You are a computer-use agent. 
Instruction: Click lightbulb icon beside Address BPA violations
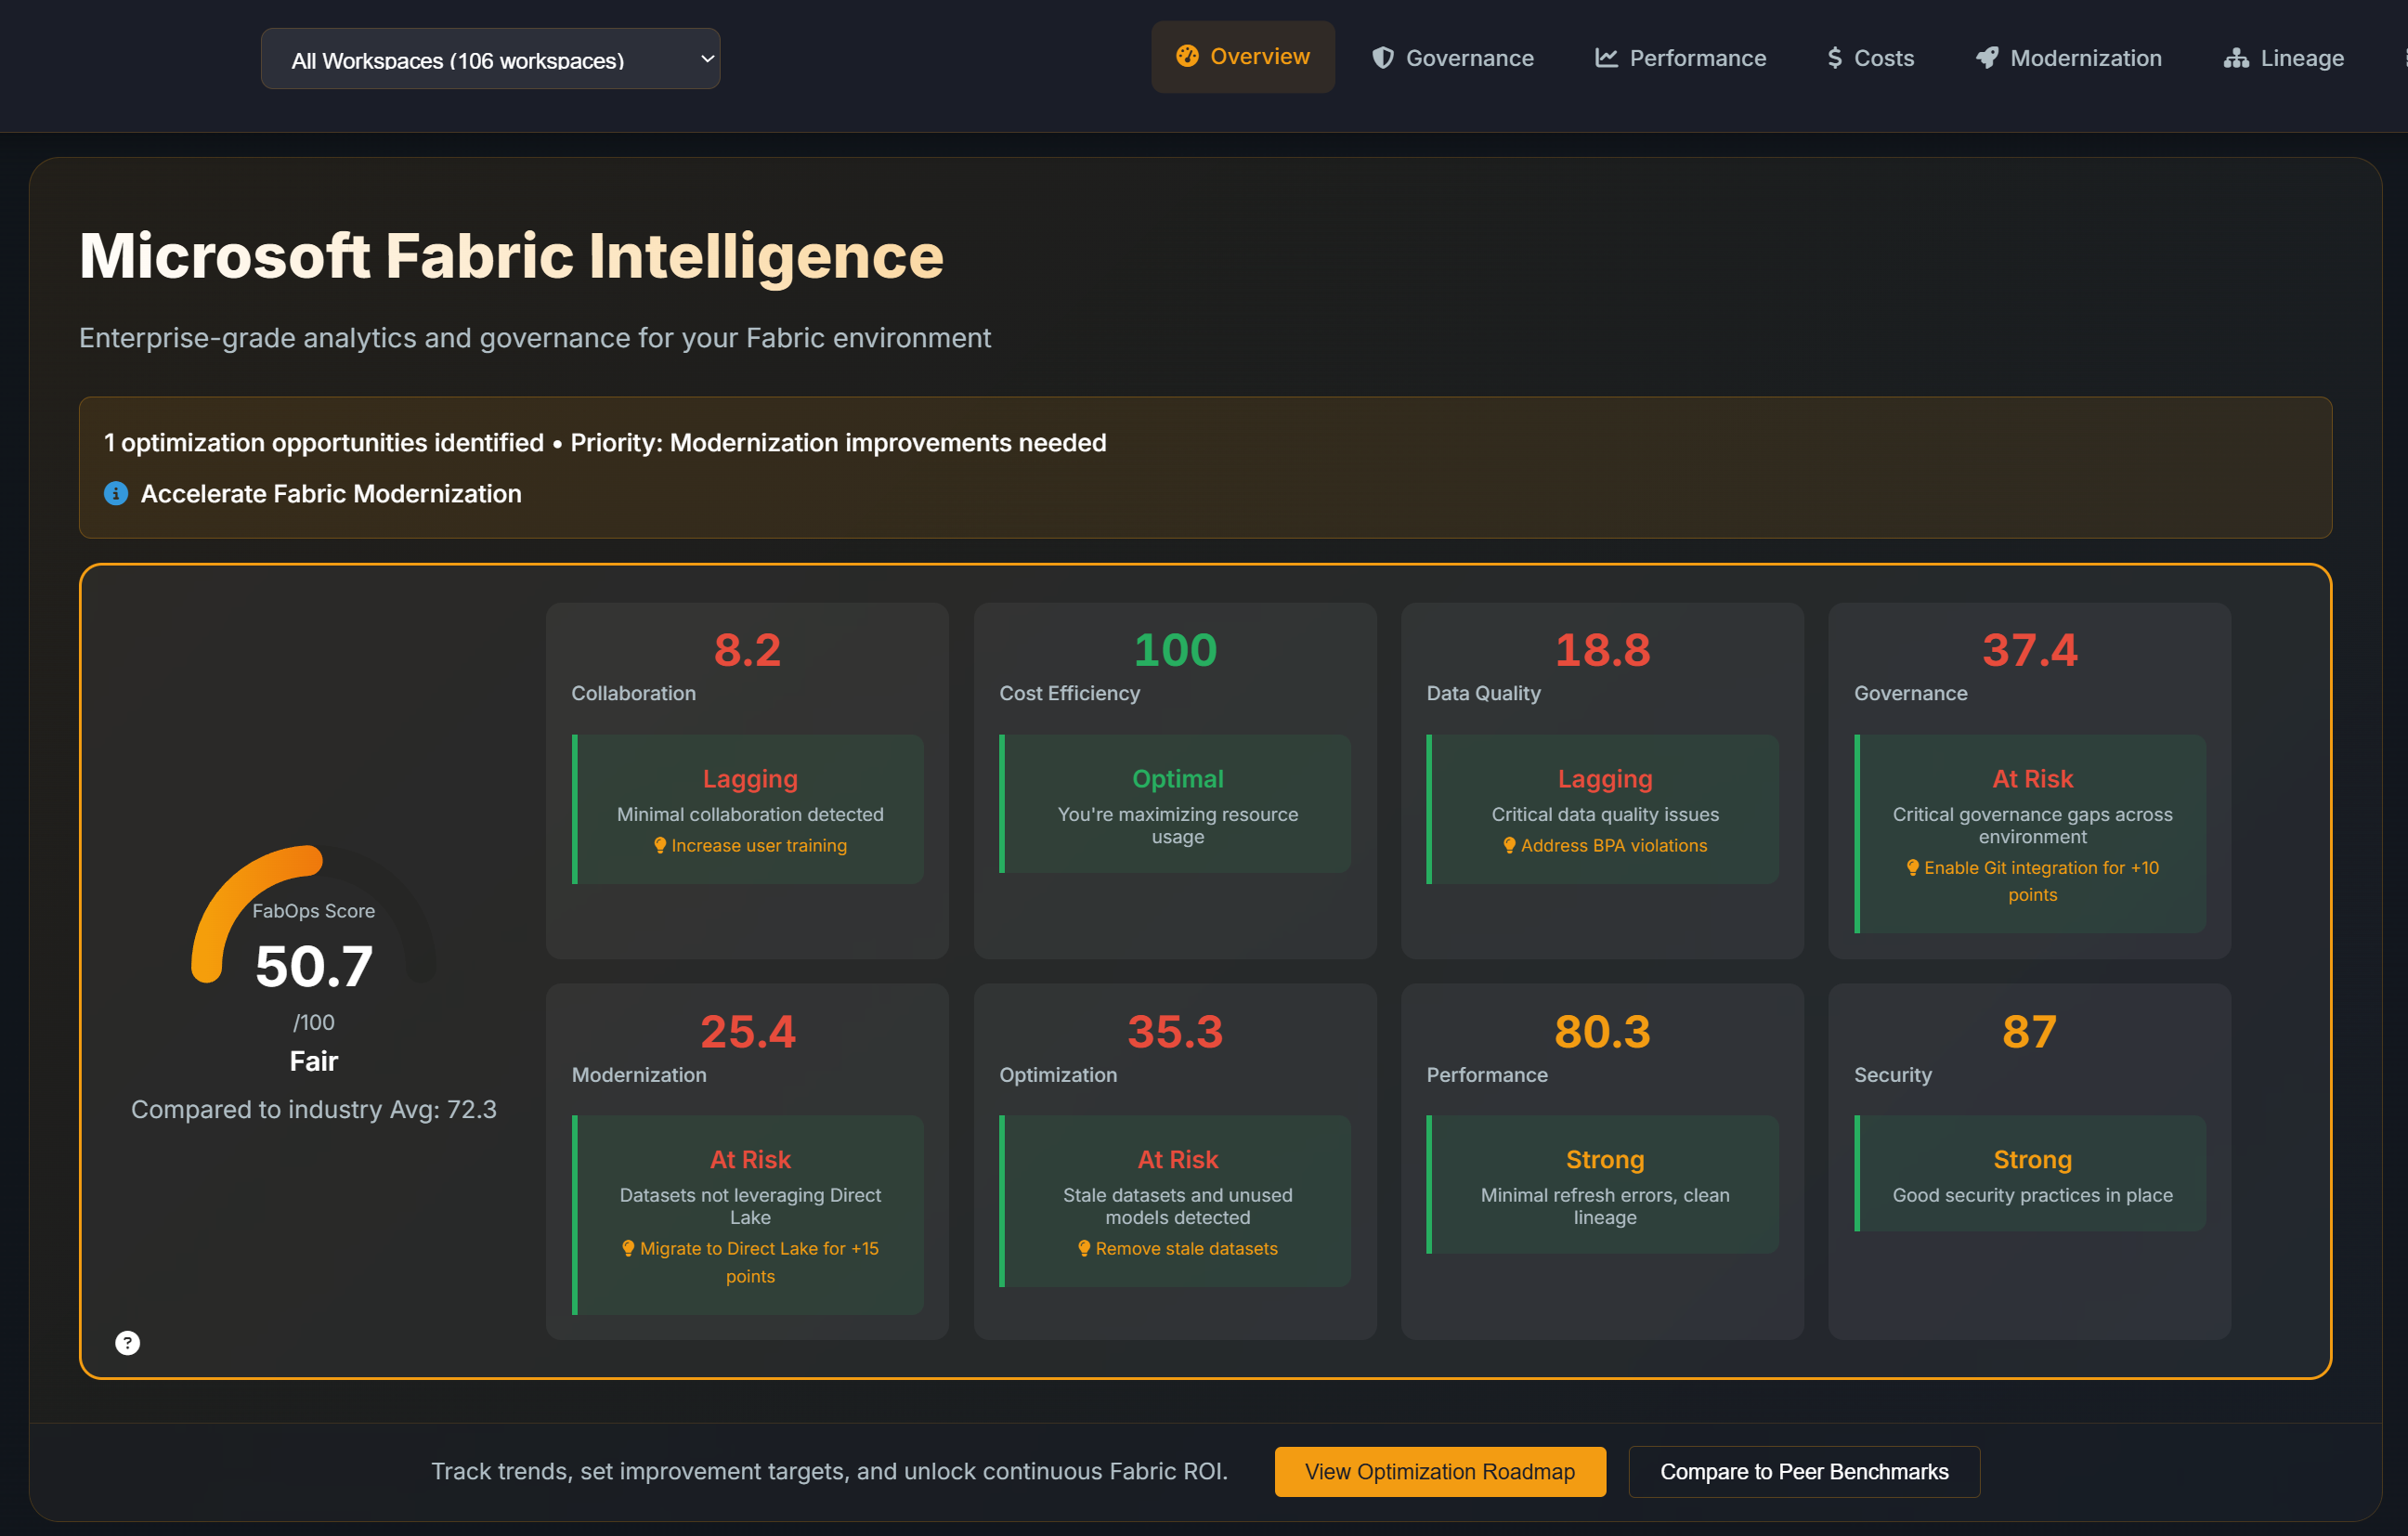pyautogui.click(x=1509, y=845)
